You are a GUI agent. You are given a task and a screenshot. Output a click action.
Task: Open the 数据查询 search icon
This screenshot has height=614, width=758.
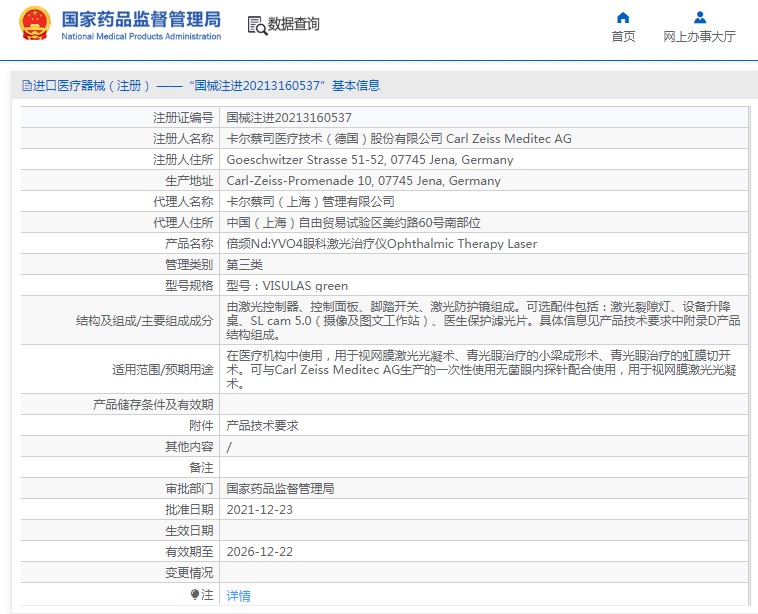point(257,25)
